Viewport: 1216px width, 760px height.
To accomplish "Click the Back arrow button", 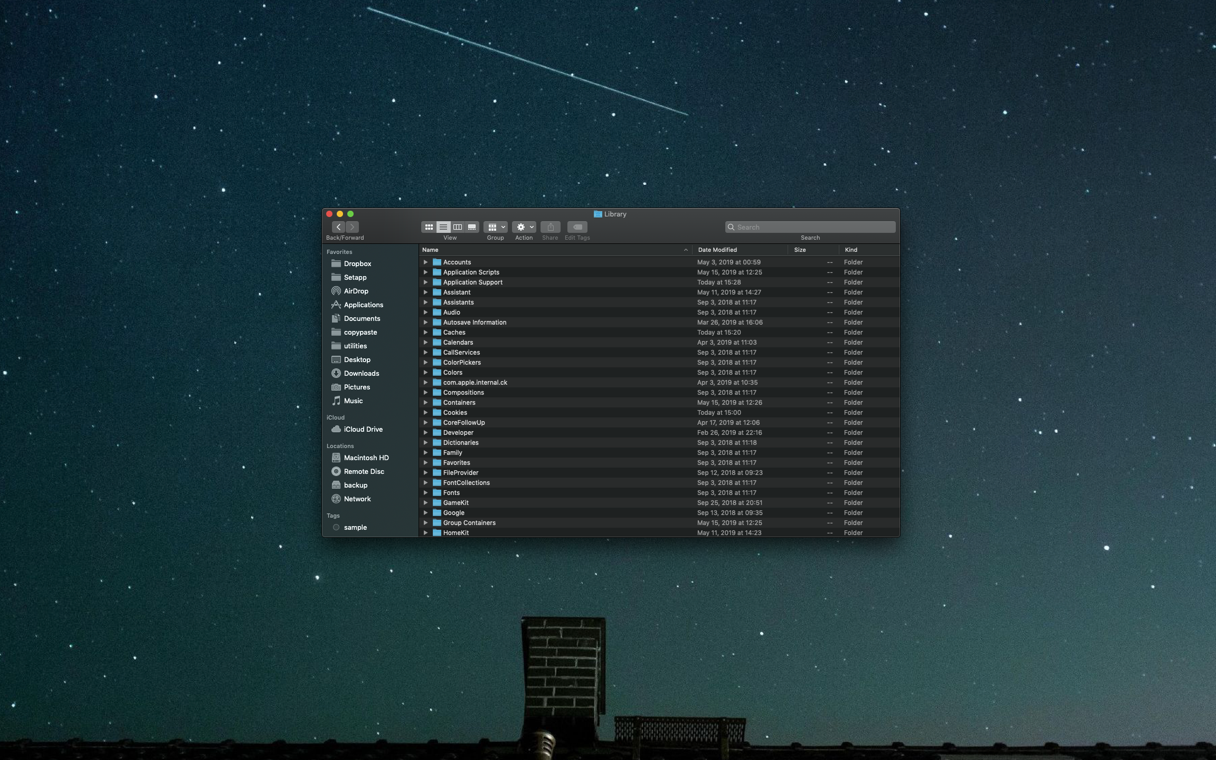I will [x=338, y=227].
